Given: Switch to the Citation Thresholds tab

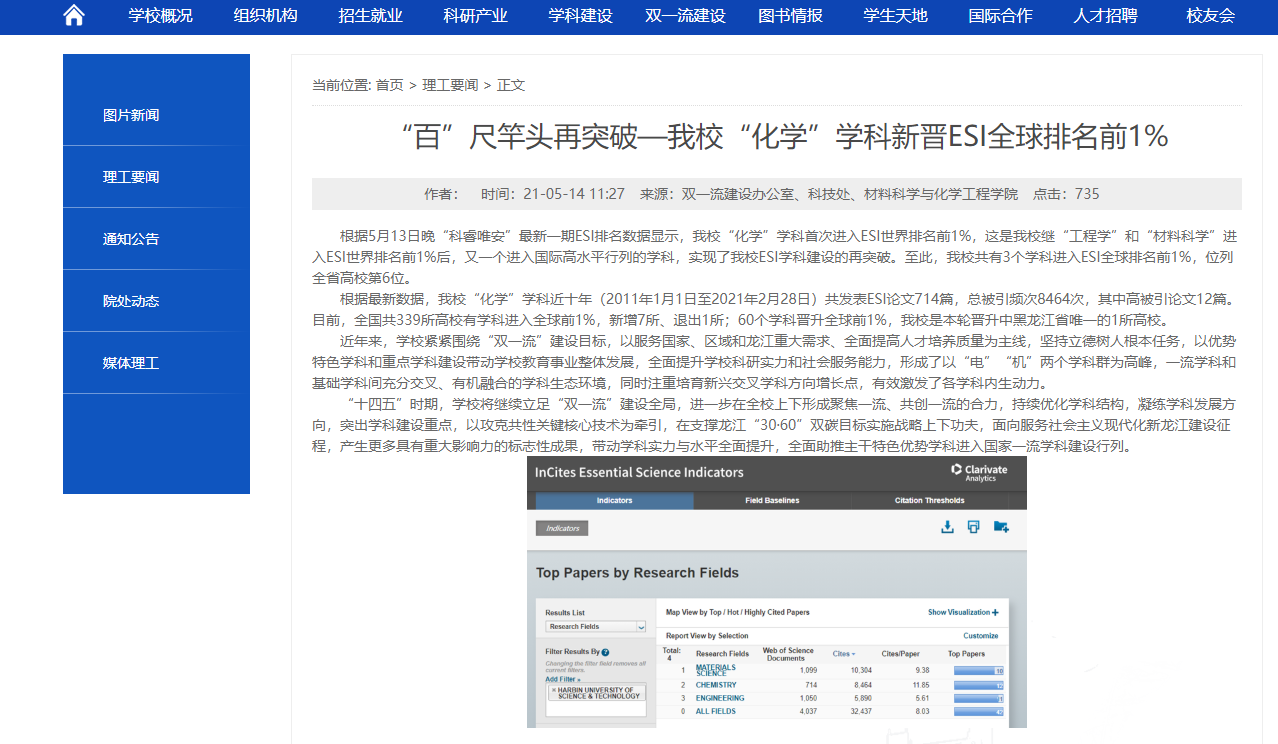Looking at the screenshot, I should 929,500.
